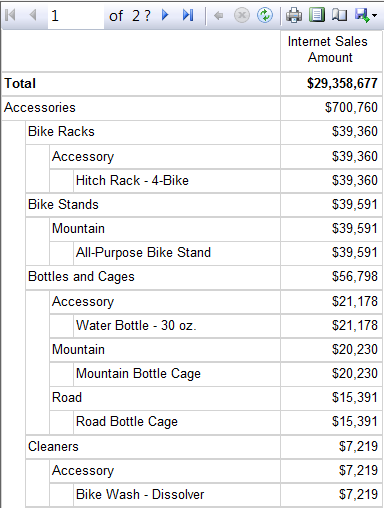Jump to the last report page
This screenshot has width=384, height=508.
(188, 15)
